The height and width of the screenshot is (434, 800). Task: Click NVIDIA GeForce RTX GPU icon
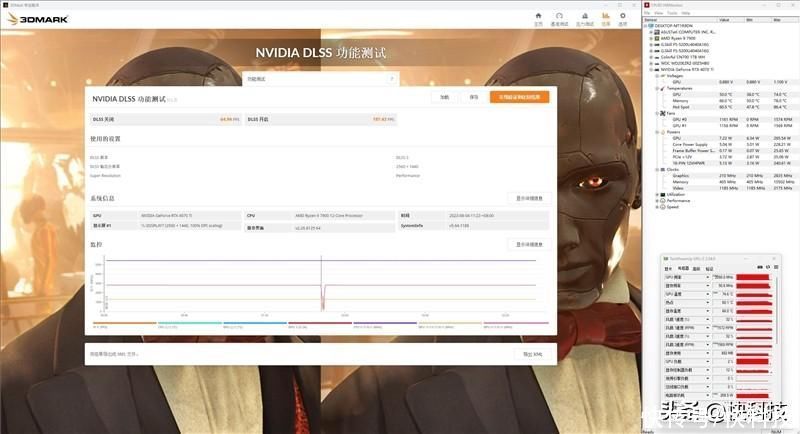(x=657, y=69)
